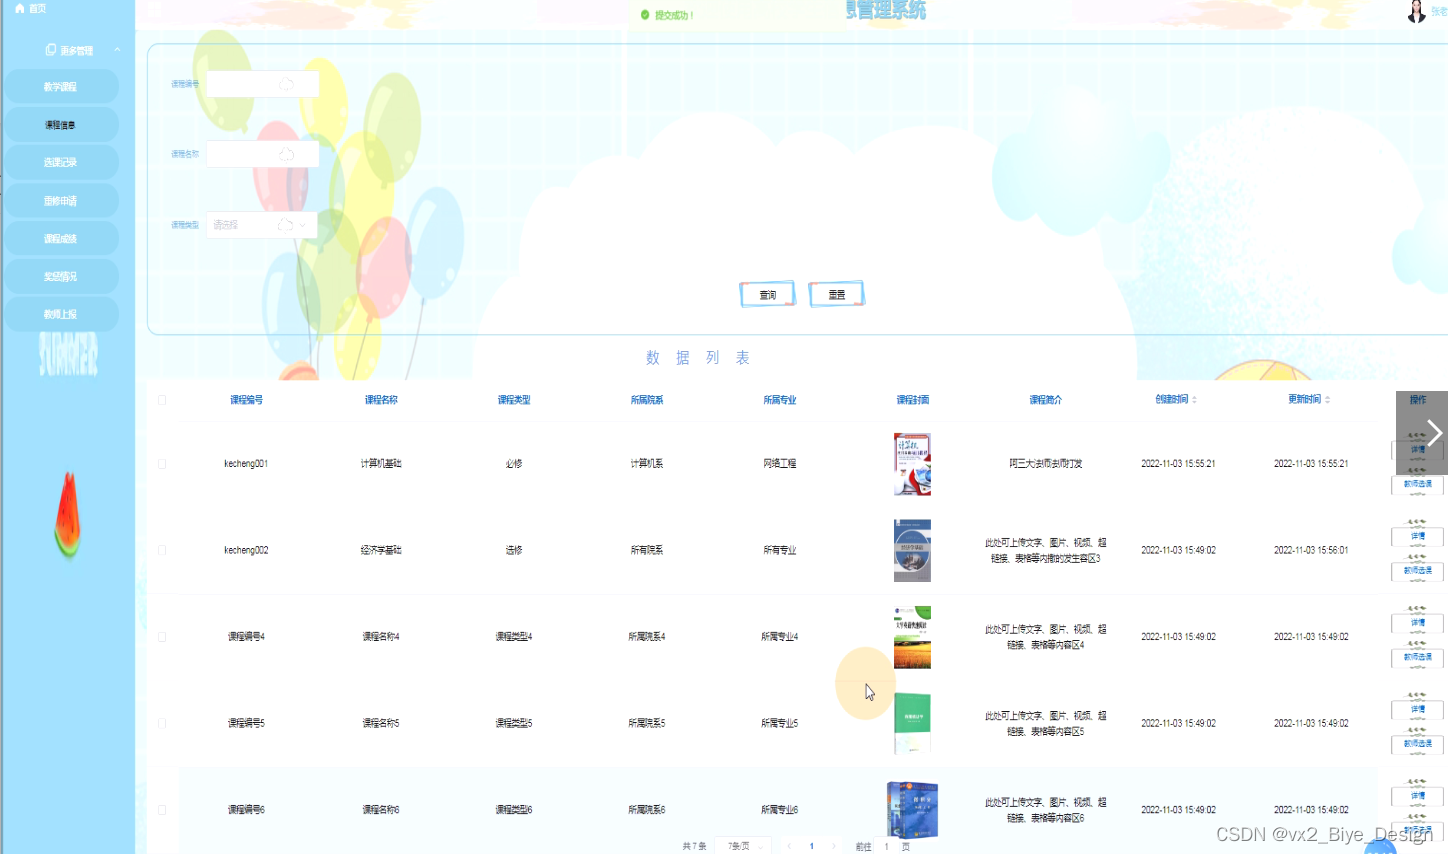1448x854 pixels.
Task: Click 详情 button in 课程编号6 row
Action: click(x=1418, y=796)
